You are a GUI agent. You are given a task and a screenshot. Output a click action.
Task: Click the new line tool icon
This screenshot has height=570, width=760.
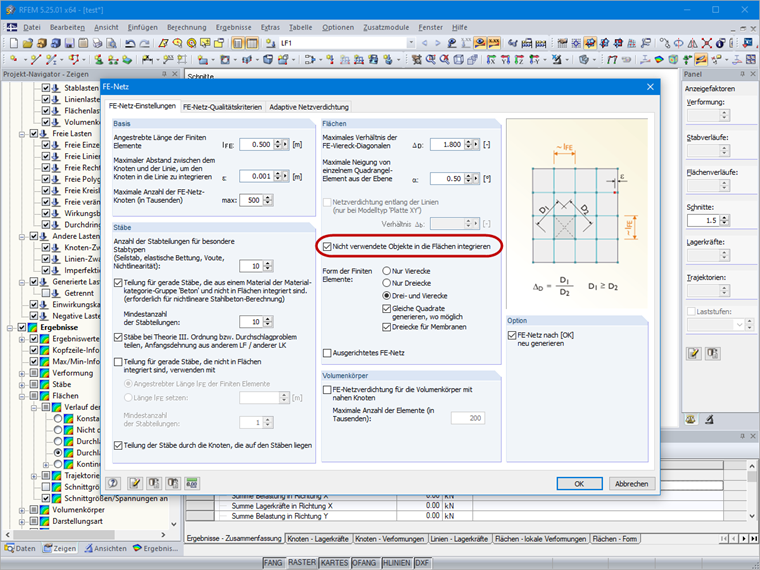pos(35,60)
